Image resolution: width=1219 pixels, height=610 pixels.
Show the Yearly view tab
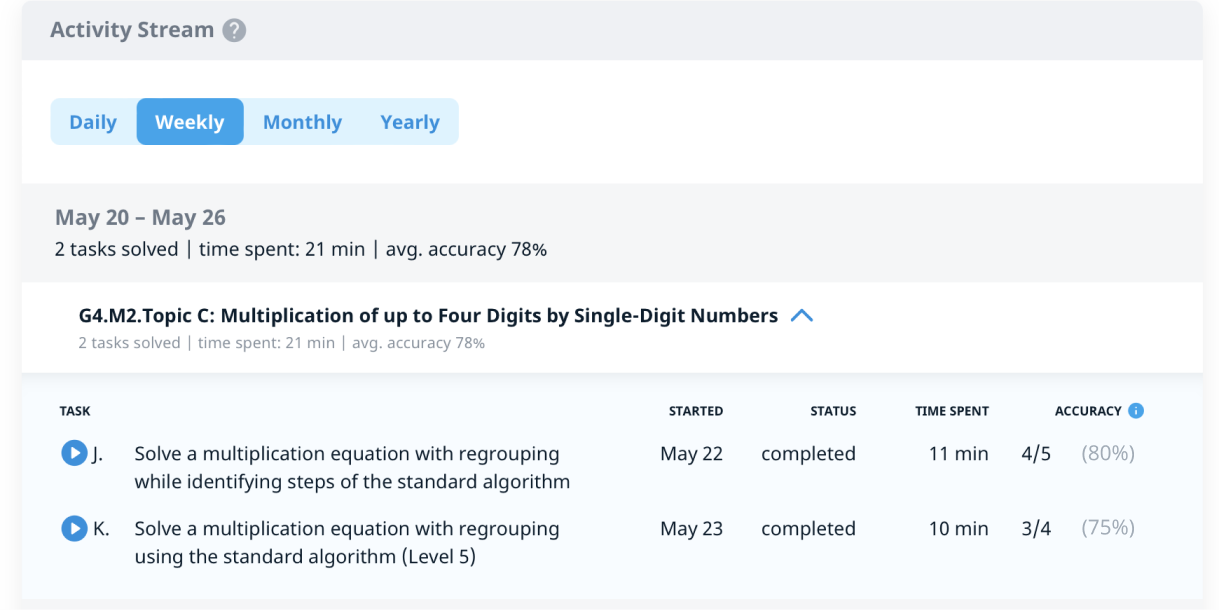[410, 122]
